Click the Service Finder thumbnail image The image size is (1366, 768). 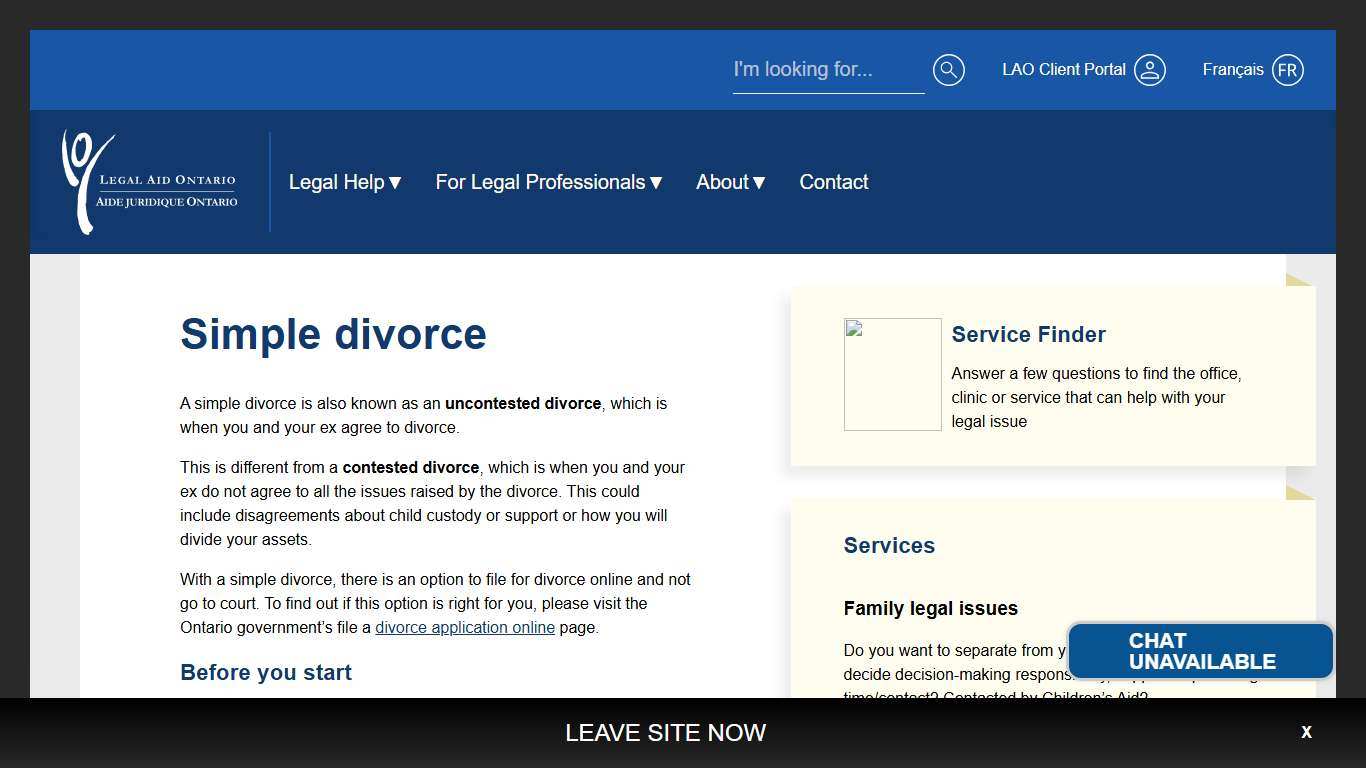click(892, 374)
